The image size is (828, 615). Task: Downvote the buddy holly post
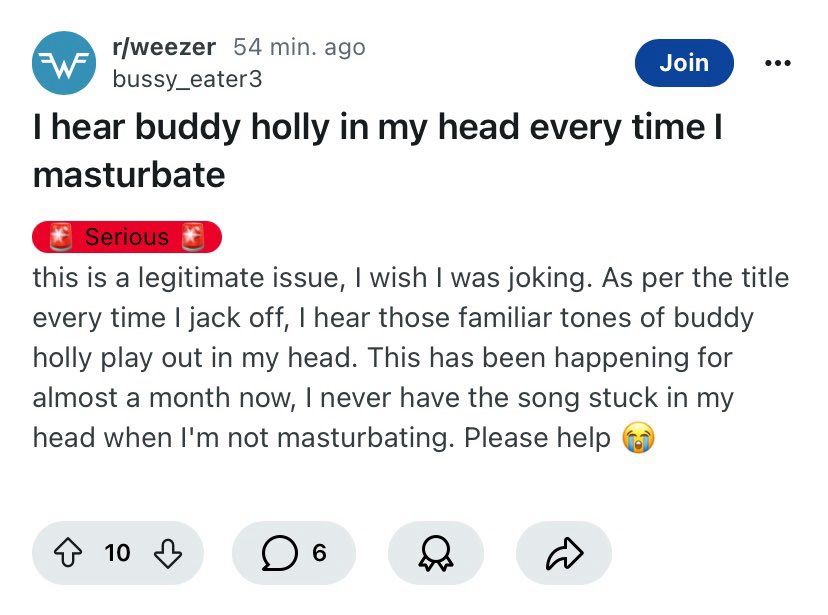169,553
